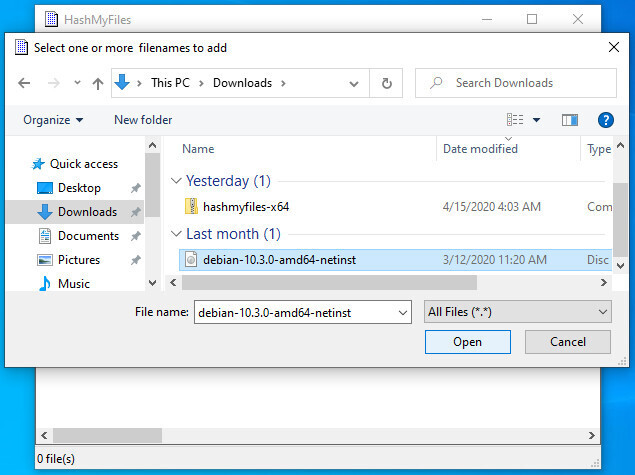Viewport: 635px width, 475px height.
Task: Go back using the back arrow
Action: [24, 83]
